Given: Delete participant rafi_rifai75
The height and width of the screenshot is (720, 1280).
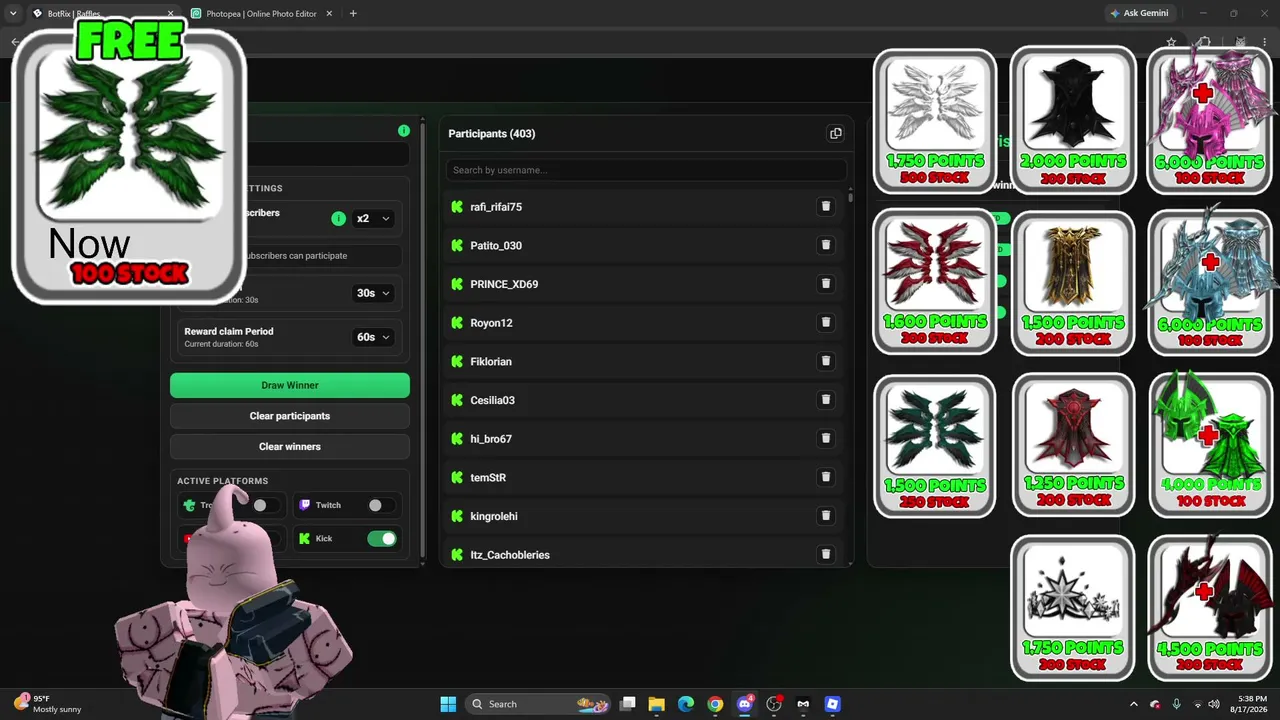Looking at the screenshot, I should [826, 207].
